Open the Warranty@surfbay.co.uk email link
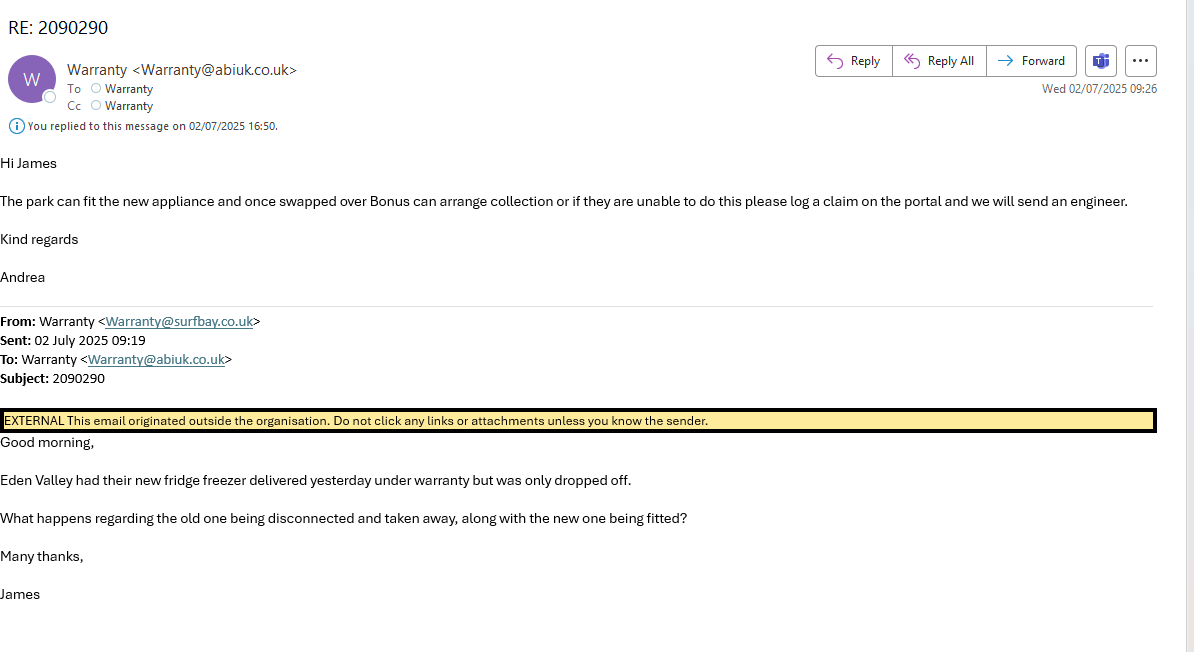This screenshot has height=652, width=1194. pos(179,322)
